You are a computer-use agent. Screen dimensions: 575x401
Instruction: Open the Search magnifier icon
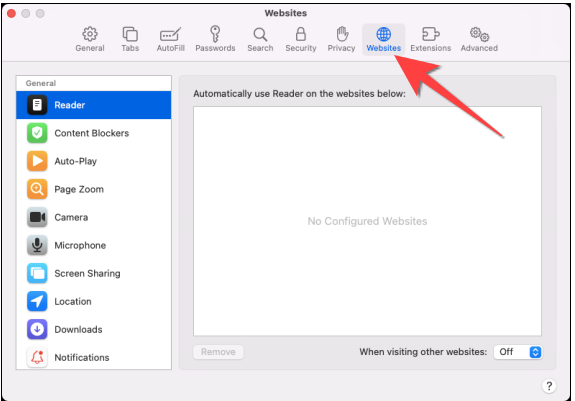(x=260, y=34)
